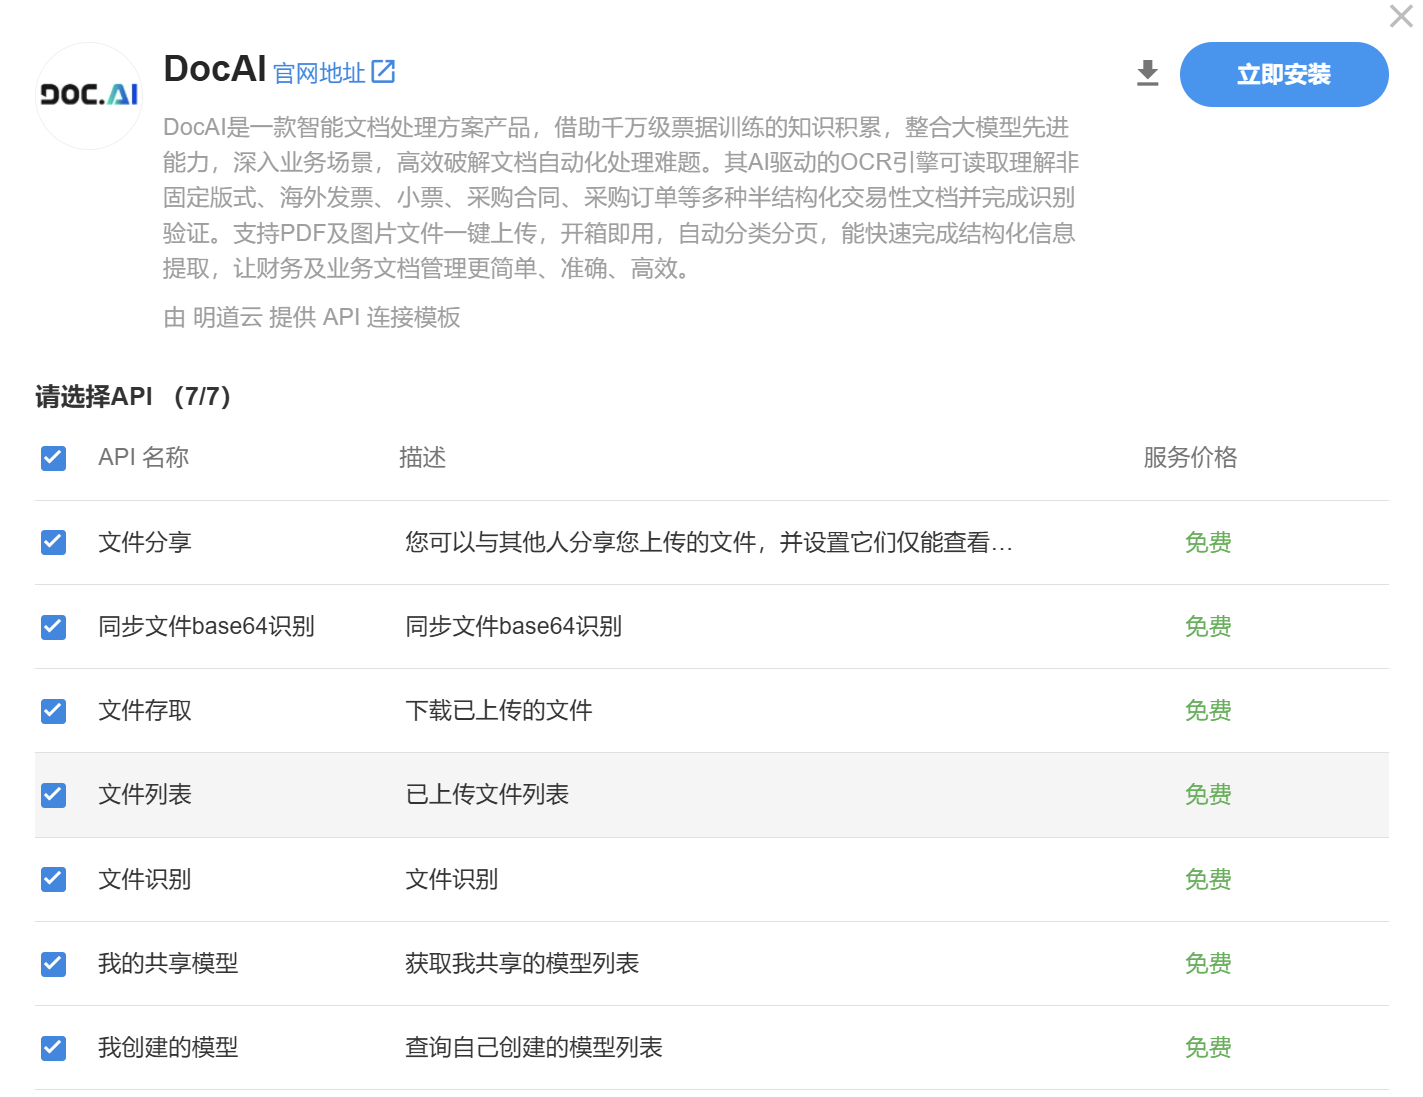Uncheck the 文件识别 API checkbox

53,879
